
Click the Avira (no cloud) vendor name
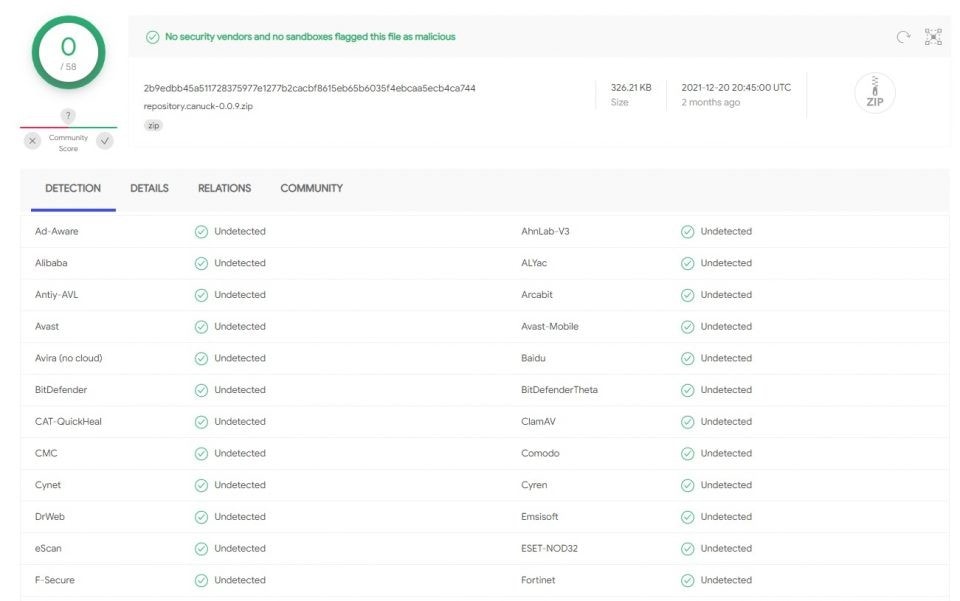click(x=69, y=358)
